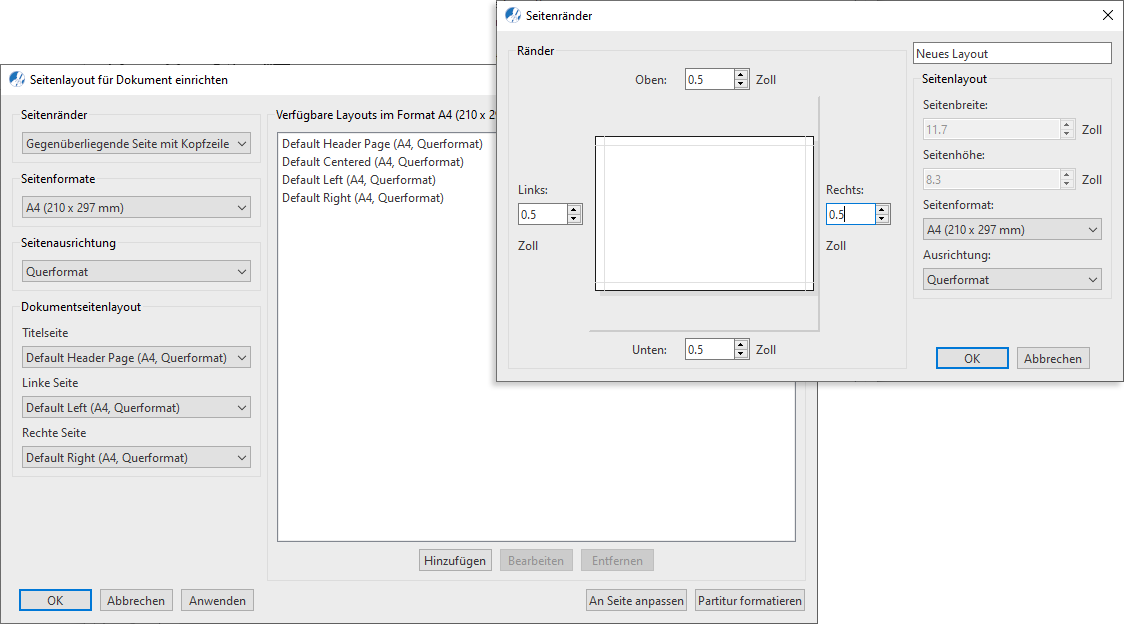Increase the Links margin spinner value

[x=574, y=210]
